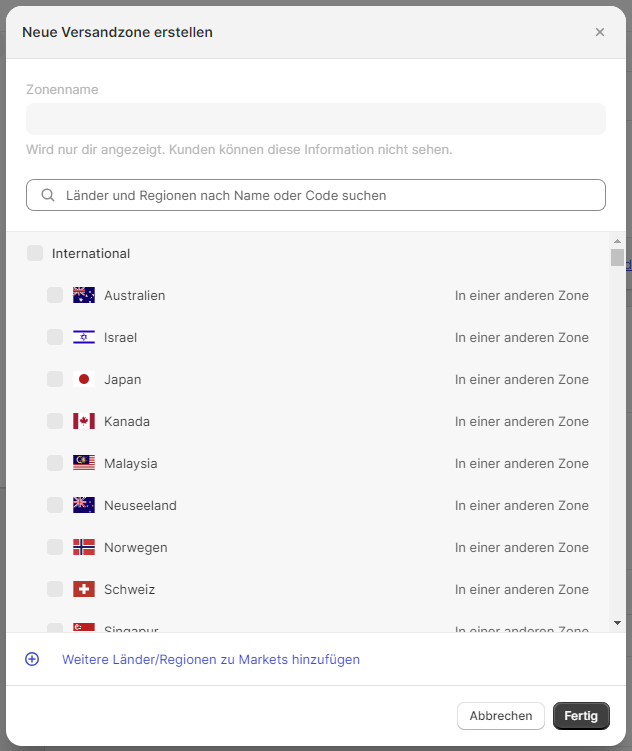Click the Japan flag icon

tap(84, 379)
